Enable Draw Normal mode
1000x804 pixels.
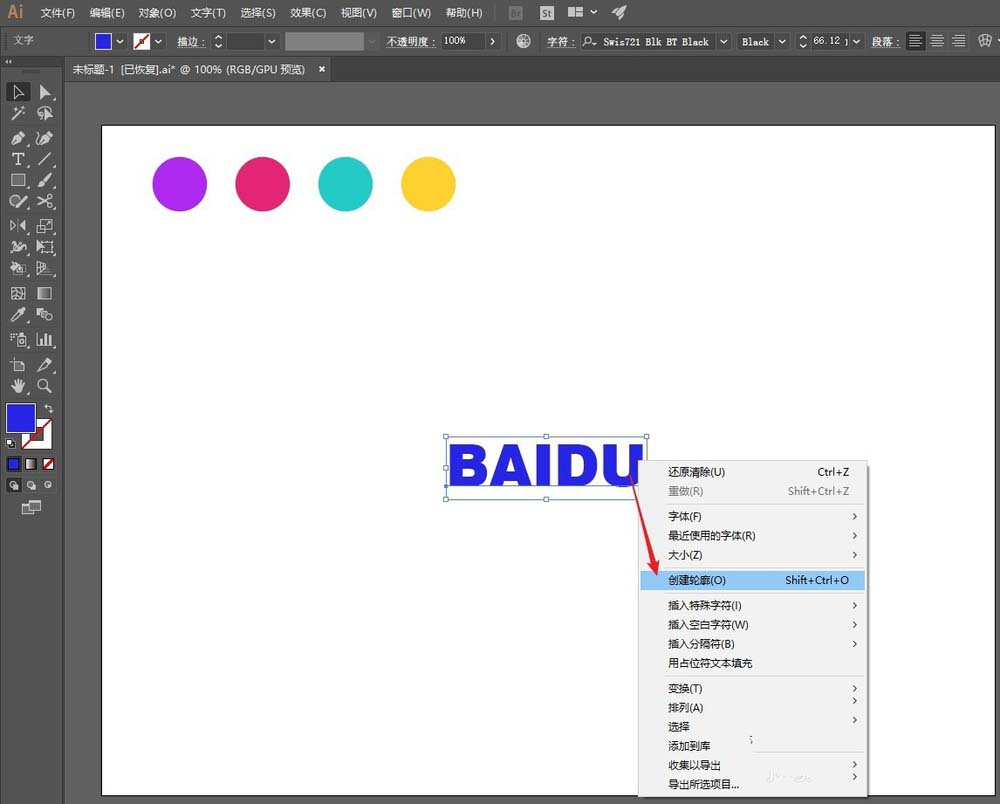coord(13,485)
